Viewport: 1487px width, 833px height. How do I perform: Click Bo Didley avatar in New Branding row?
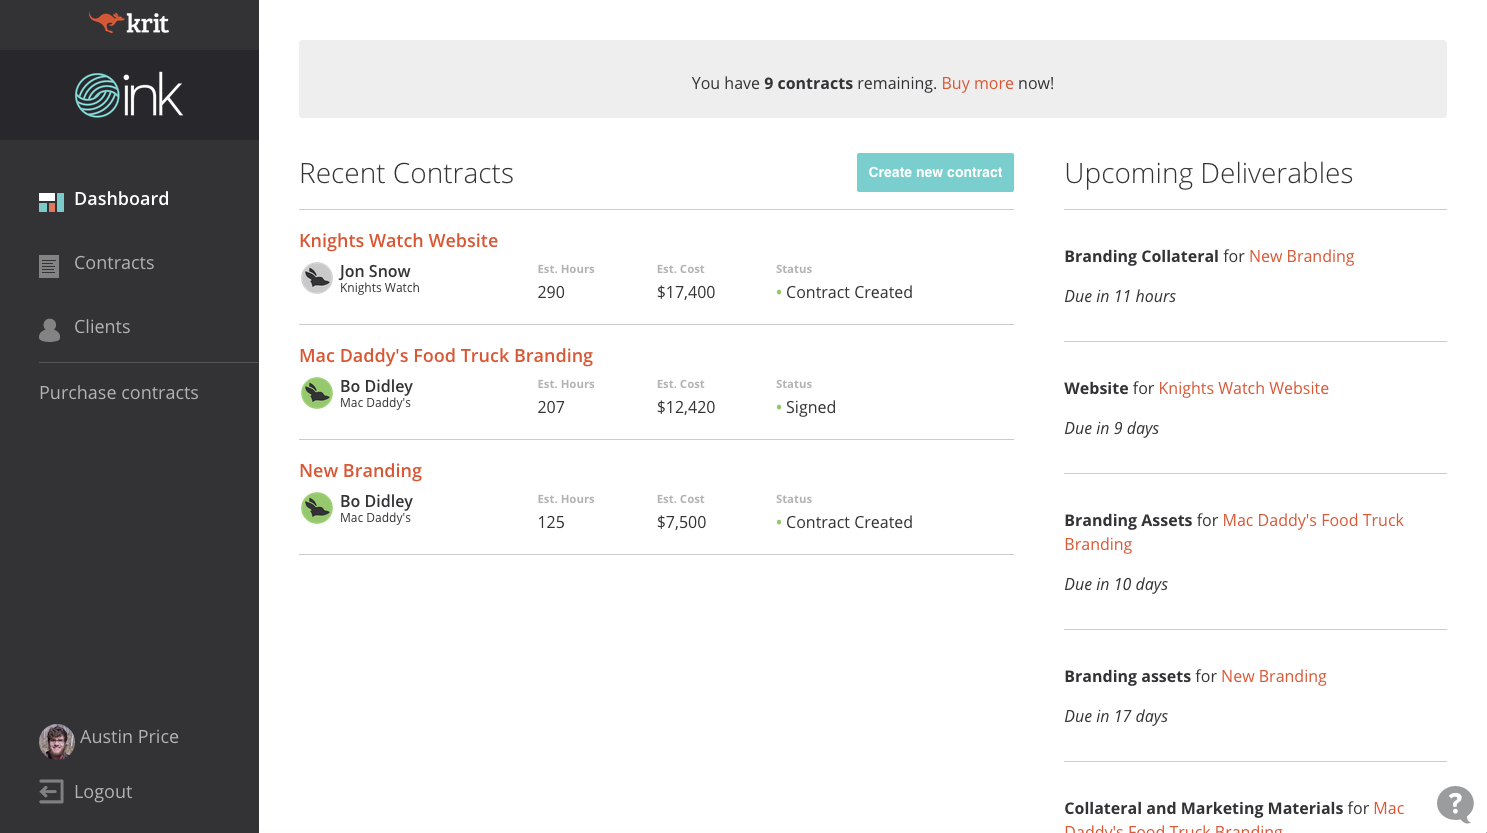317,508
